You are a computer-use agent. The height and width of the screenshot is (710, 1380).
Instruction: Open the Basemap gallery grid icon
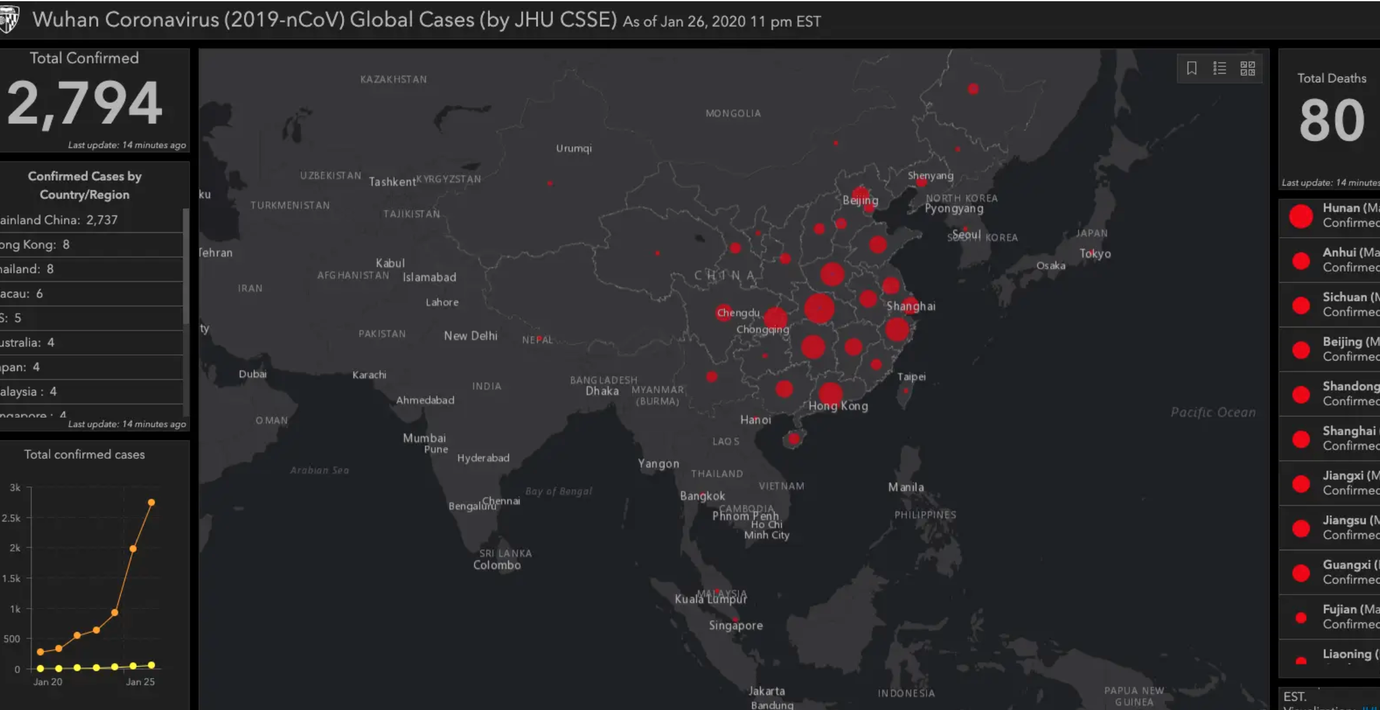tap(1248, 68)
